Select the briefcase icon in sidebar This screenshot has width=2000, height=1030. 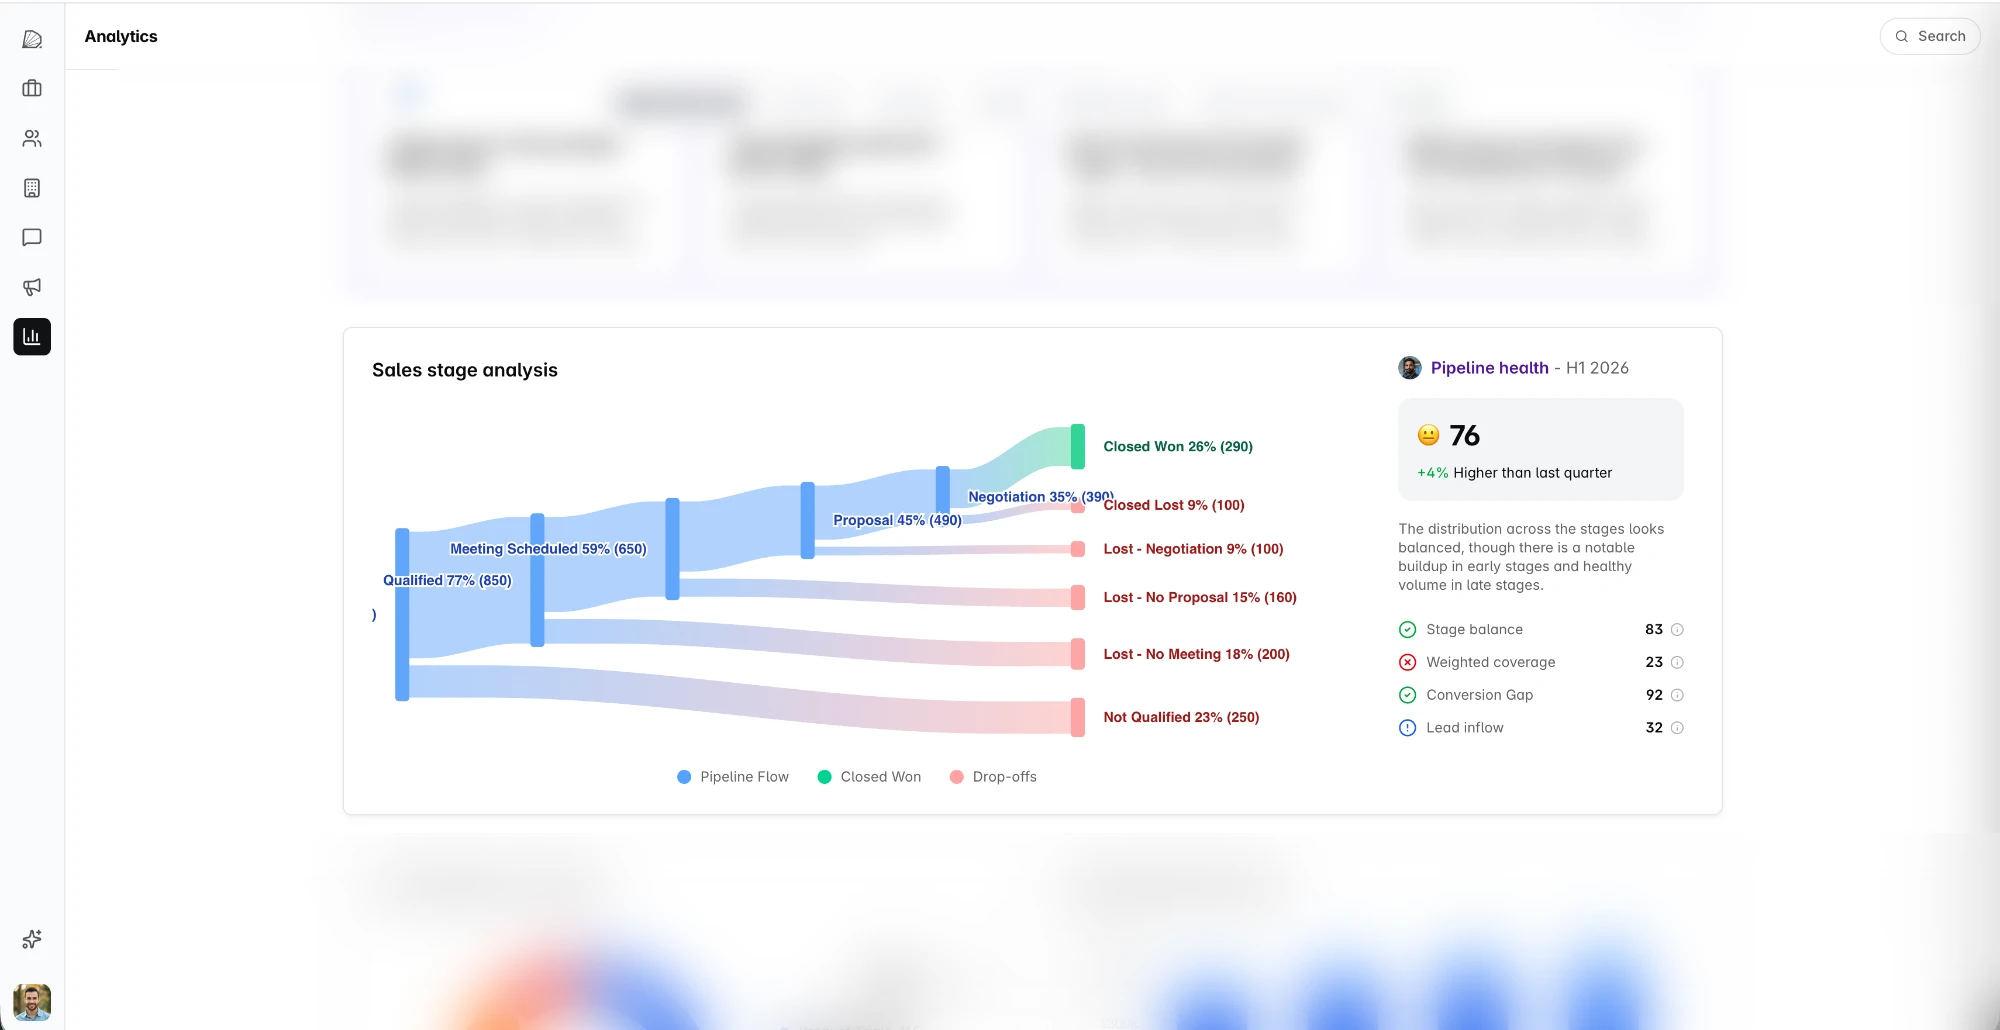pos(31,88)
